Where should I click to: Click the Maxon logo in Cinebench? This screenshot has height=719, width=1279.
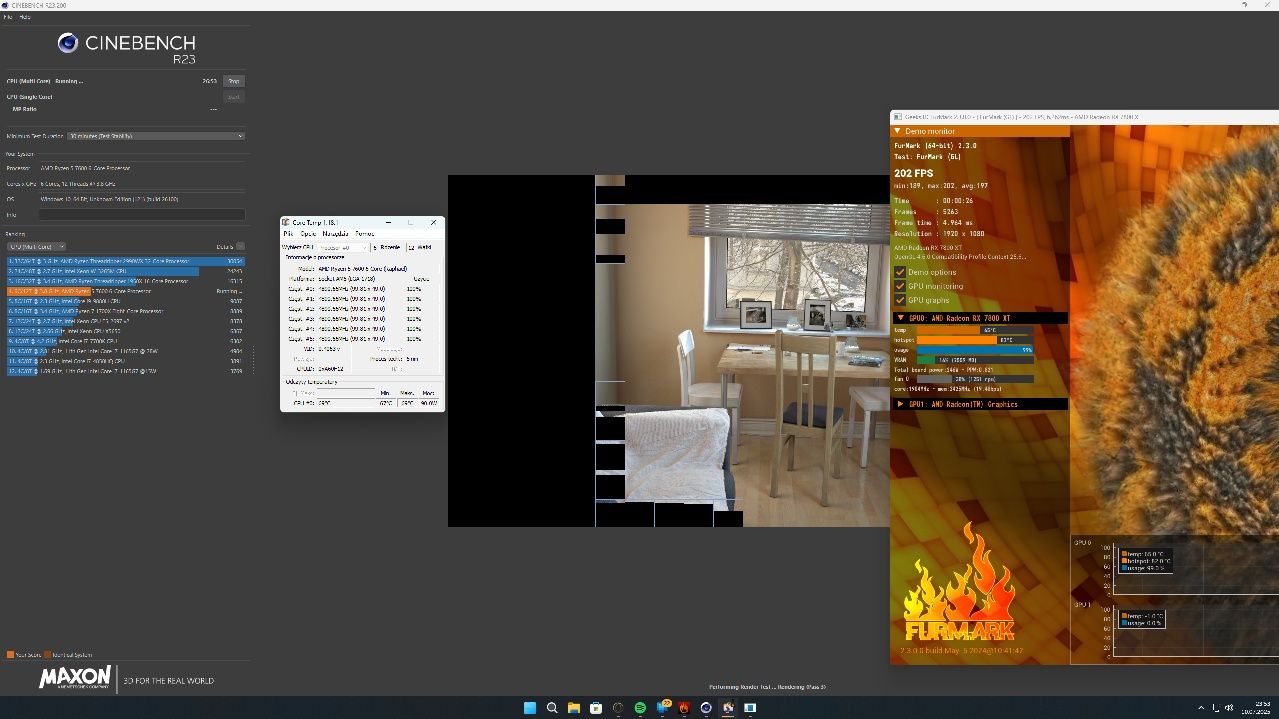point(75,678)
